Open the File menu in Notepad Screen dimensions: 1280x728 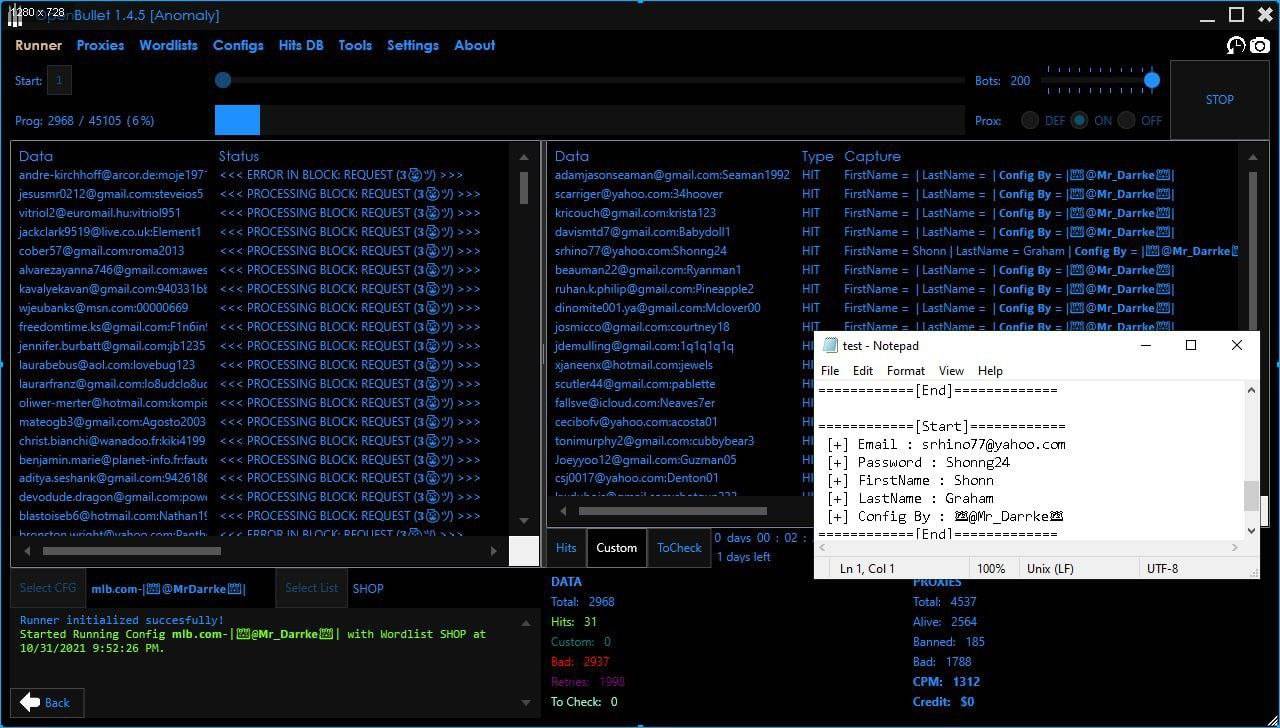tap(830, 370)
